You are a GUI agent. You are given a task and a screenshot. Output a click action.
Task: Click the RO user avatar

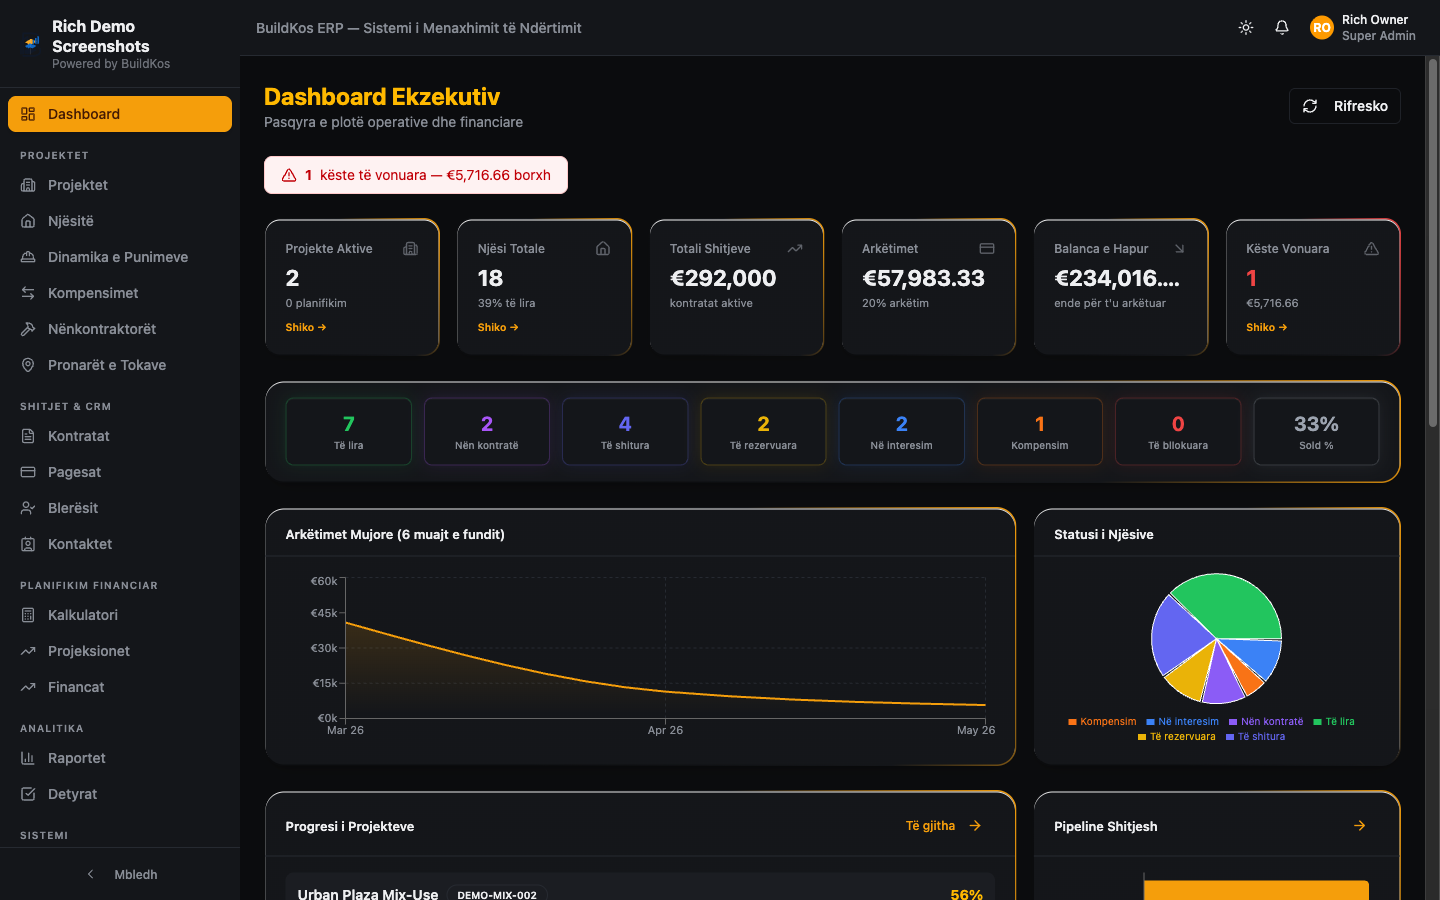coord(1322,28)
